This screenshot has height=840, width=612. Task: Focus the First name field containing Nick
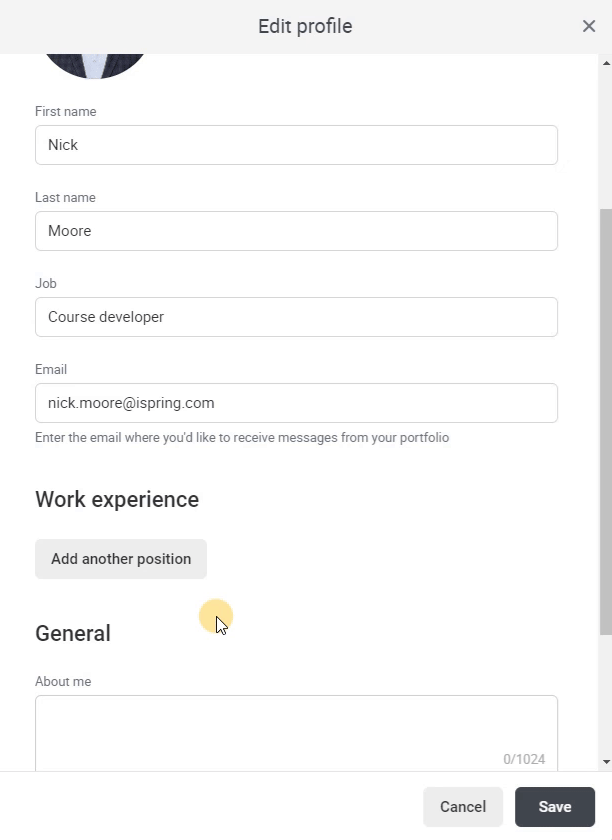pos(296,145)
